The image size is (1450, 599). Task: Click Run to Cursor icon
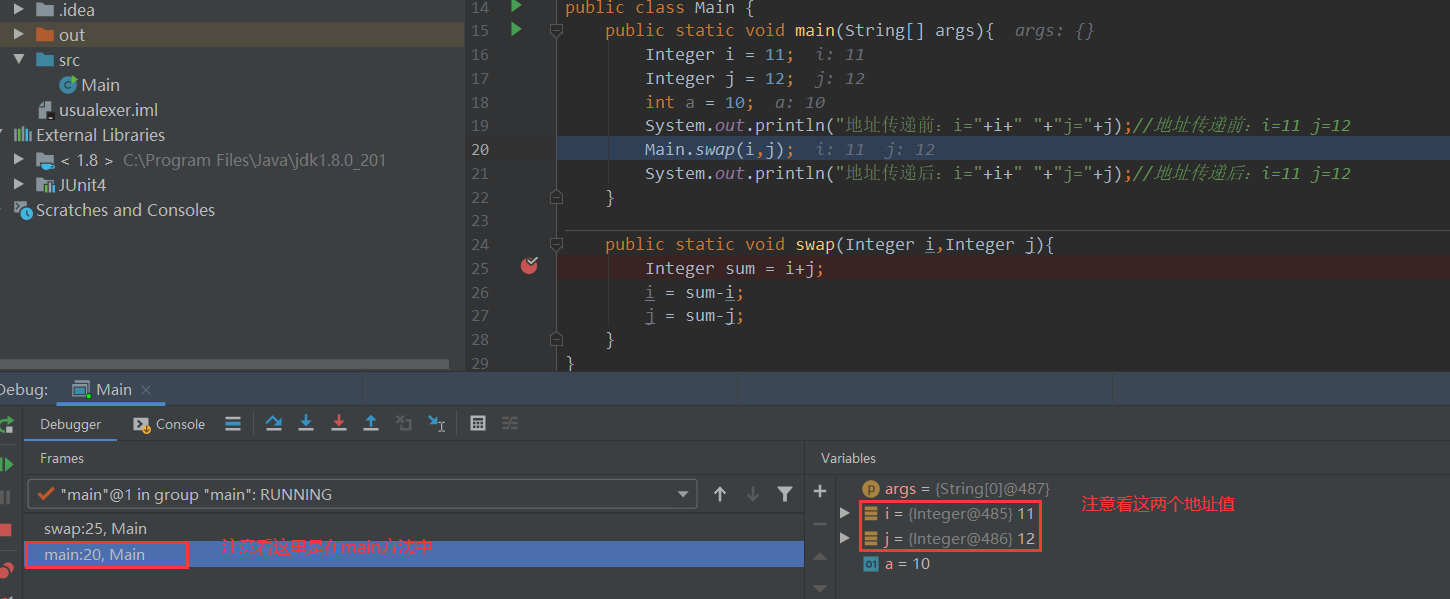point(437,424)
